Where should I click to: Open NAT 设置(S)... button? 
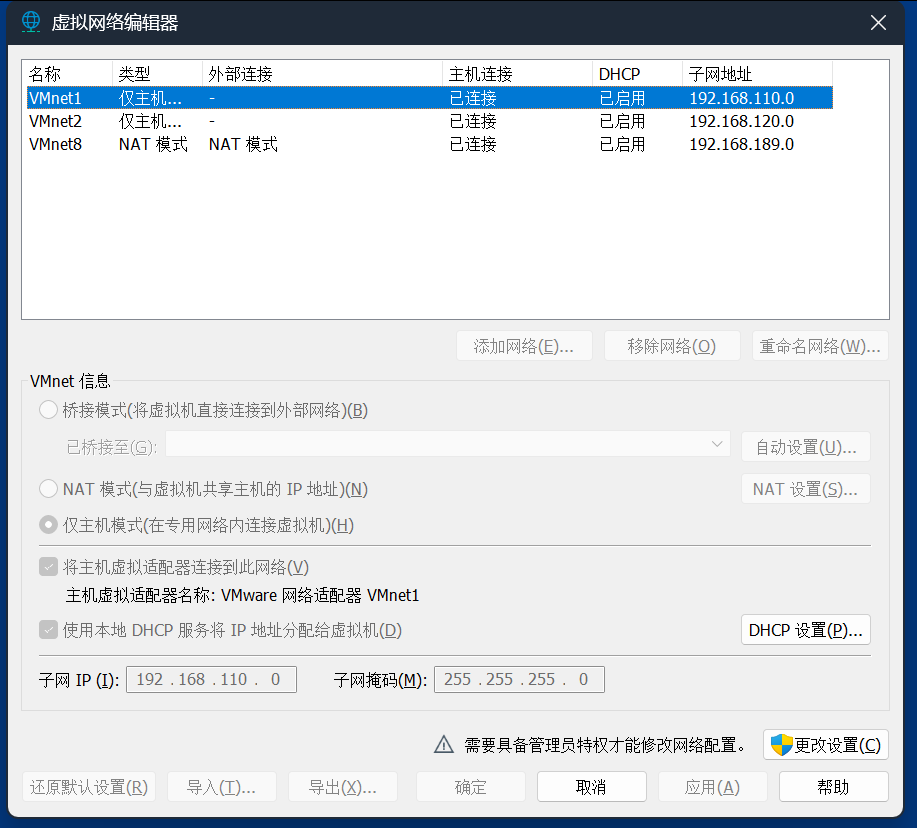pos(806,489)
